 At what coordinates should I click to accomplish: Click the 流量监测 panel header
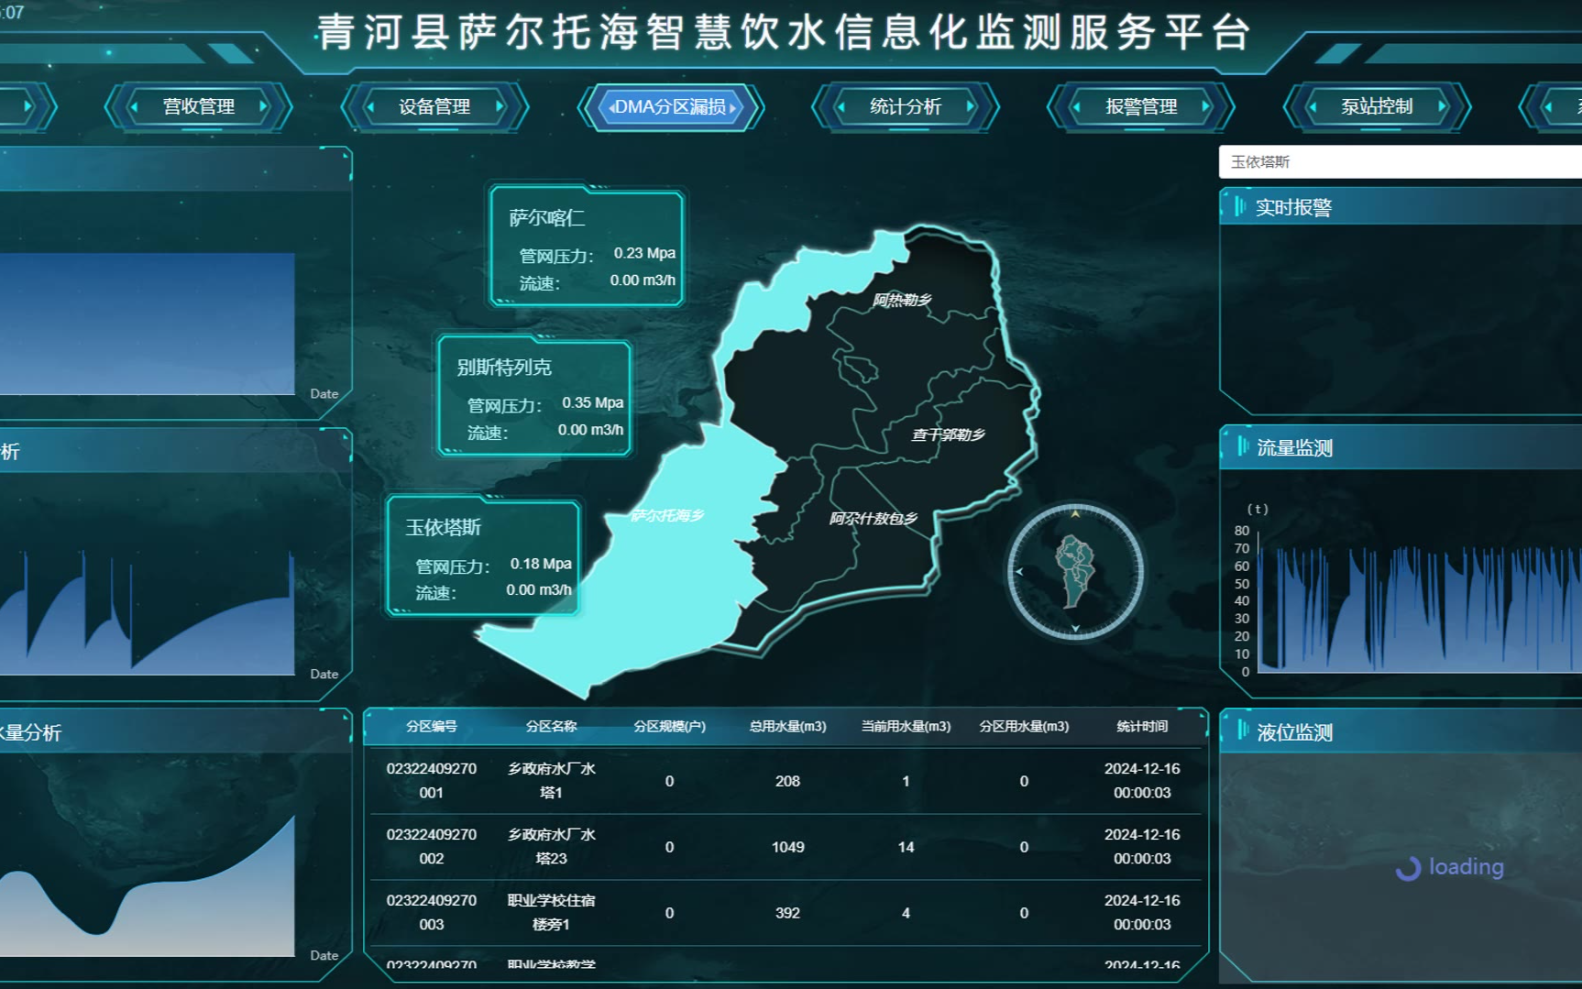point(1401,447)
